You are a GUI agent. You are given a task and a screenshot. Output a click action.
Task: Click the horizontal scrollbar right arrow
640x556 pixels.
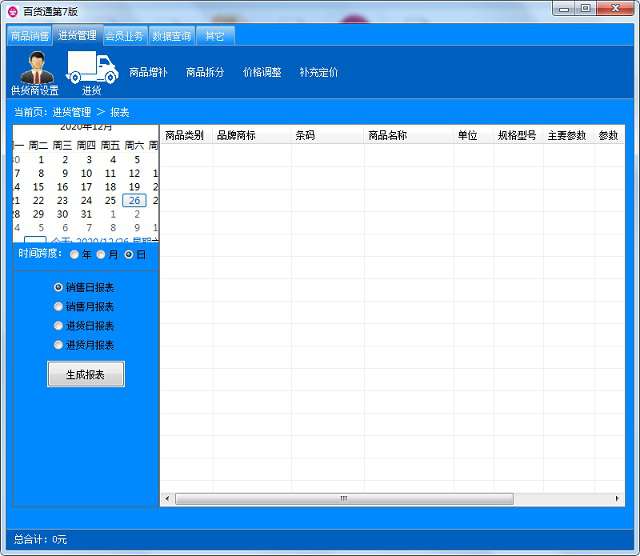(x=617, y=498)
